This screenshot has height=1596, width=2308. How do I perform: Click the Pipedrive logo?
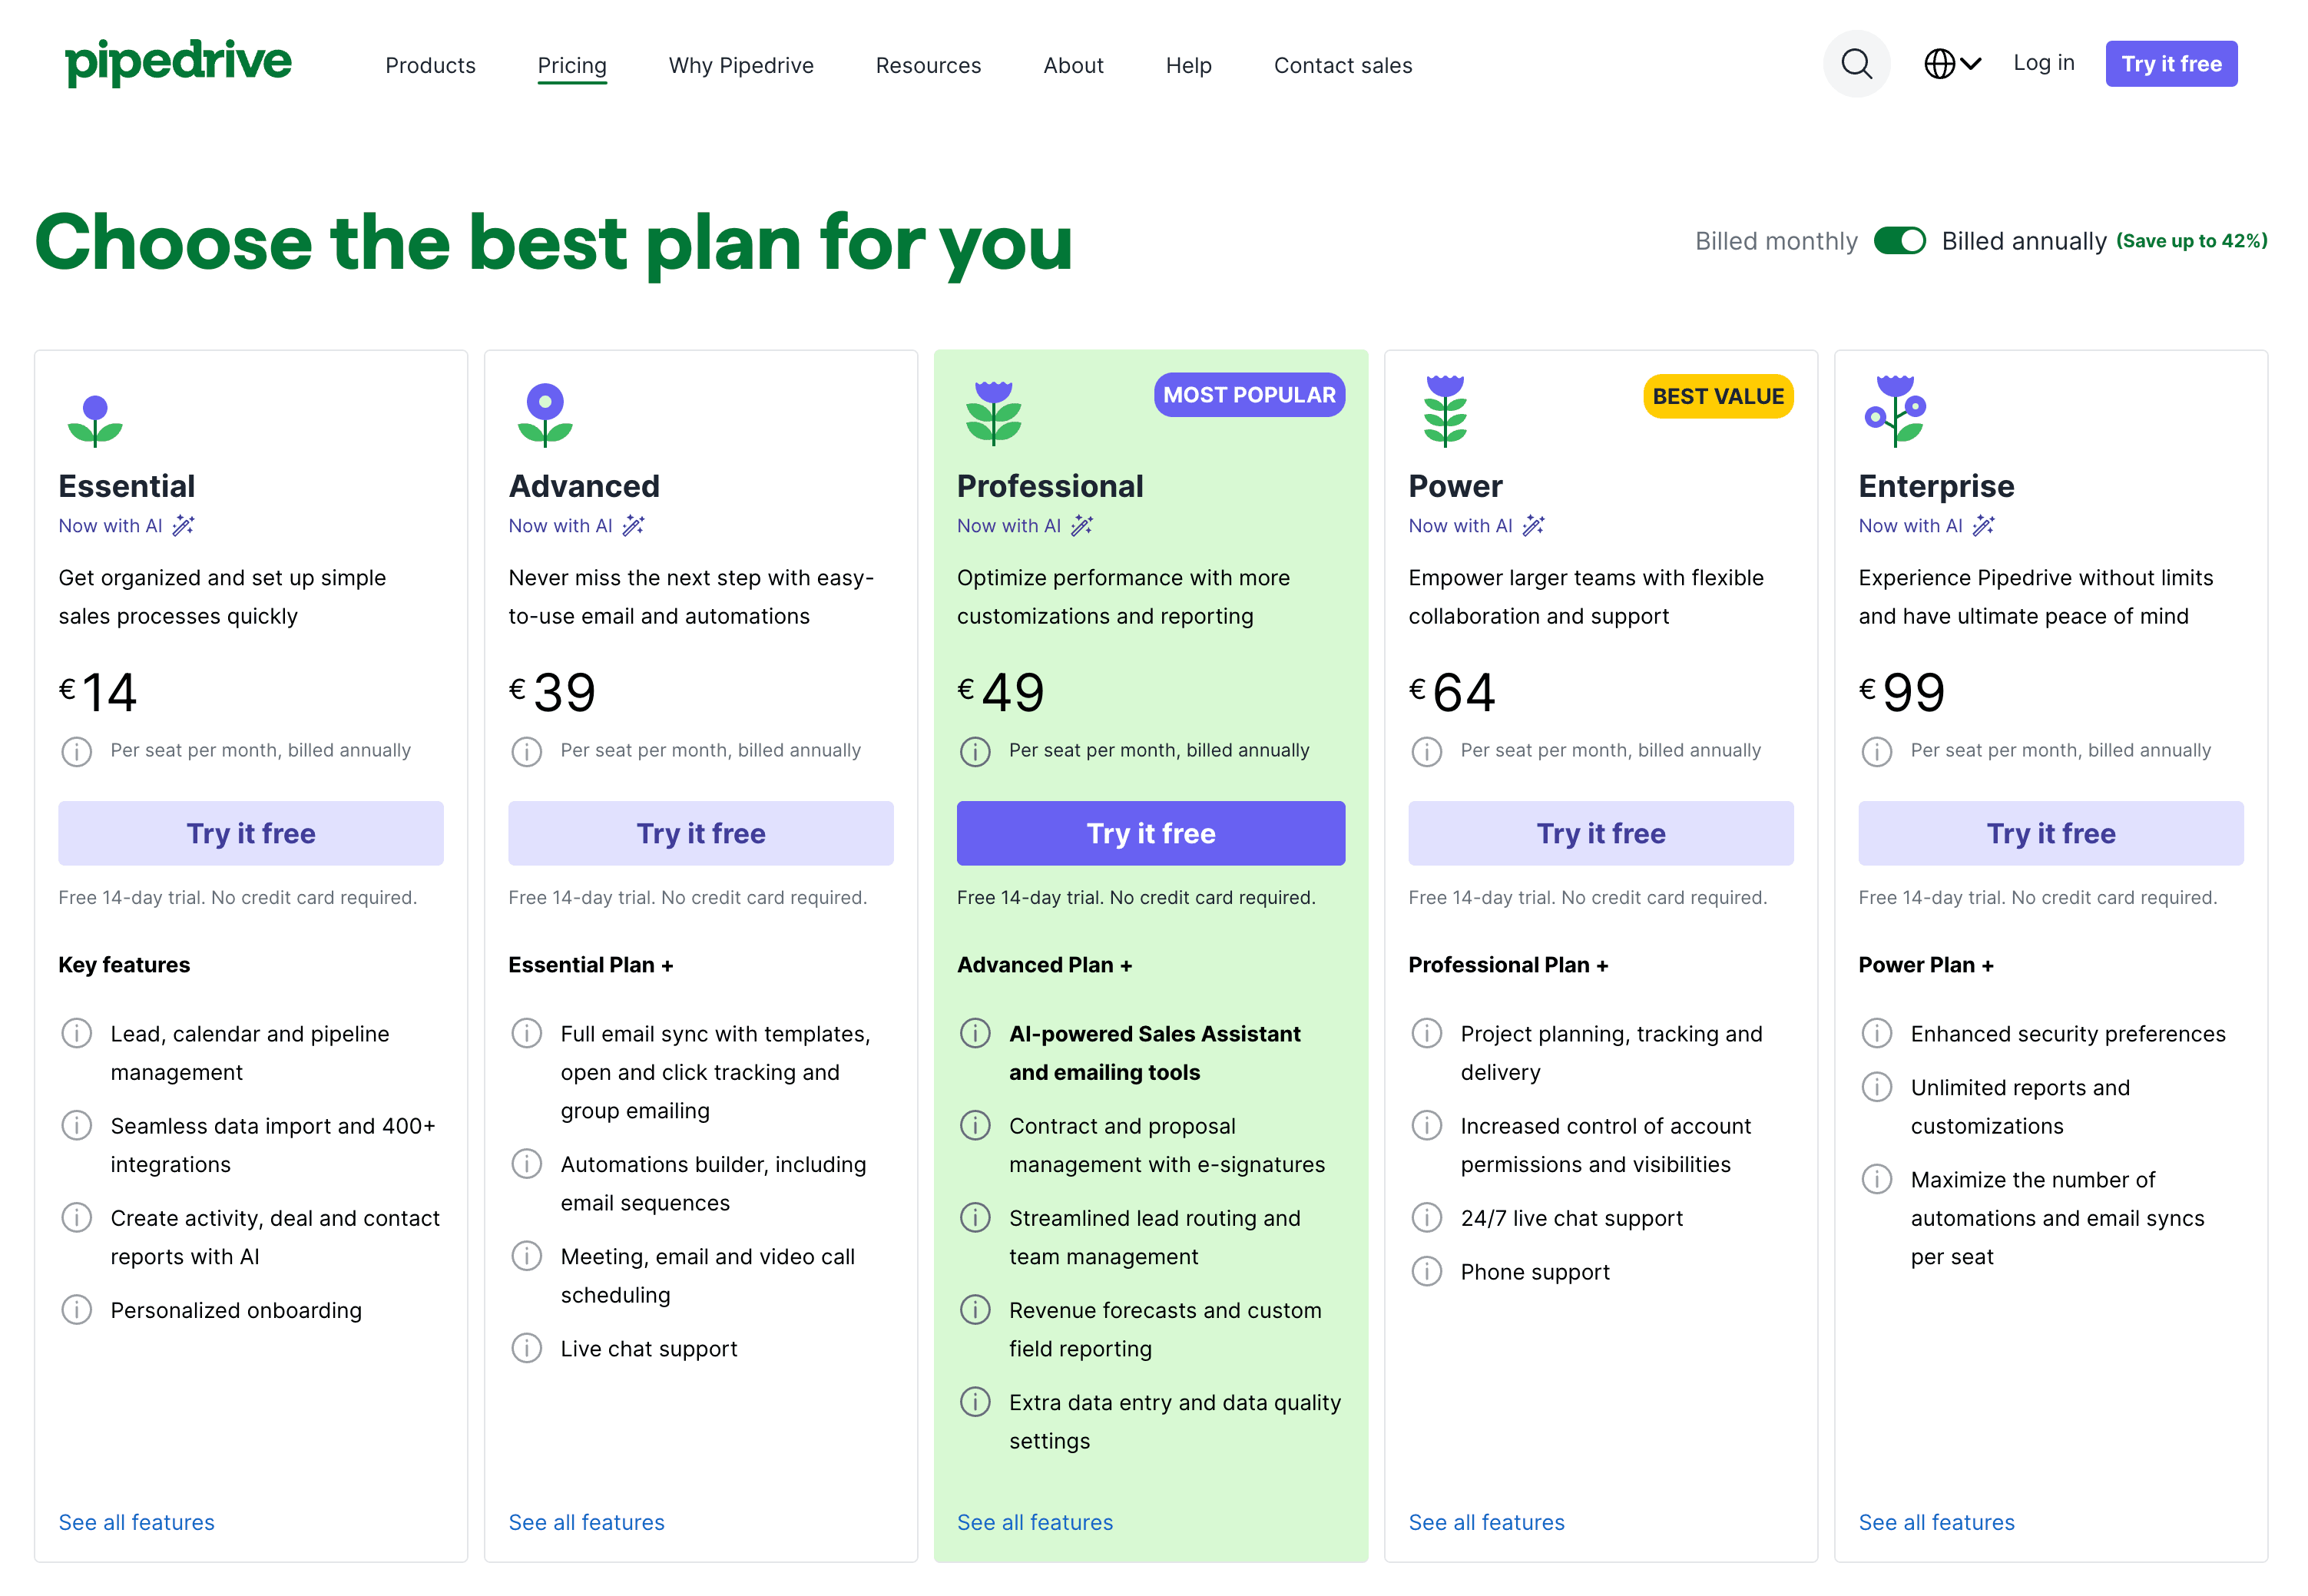pos(178,63)
